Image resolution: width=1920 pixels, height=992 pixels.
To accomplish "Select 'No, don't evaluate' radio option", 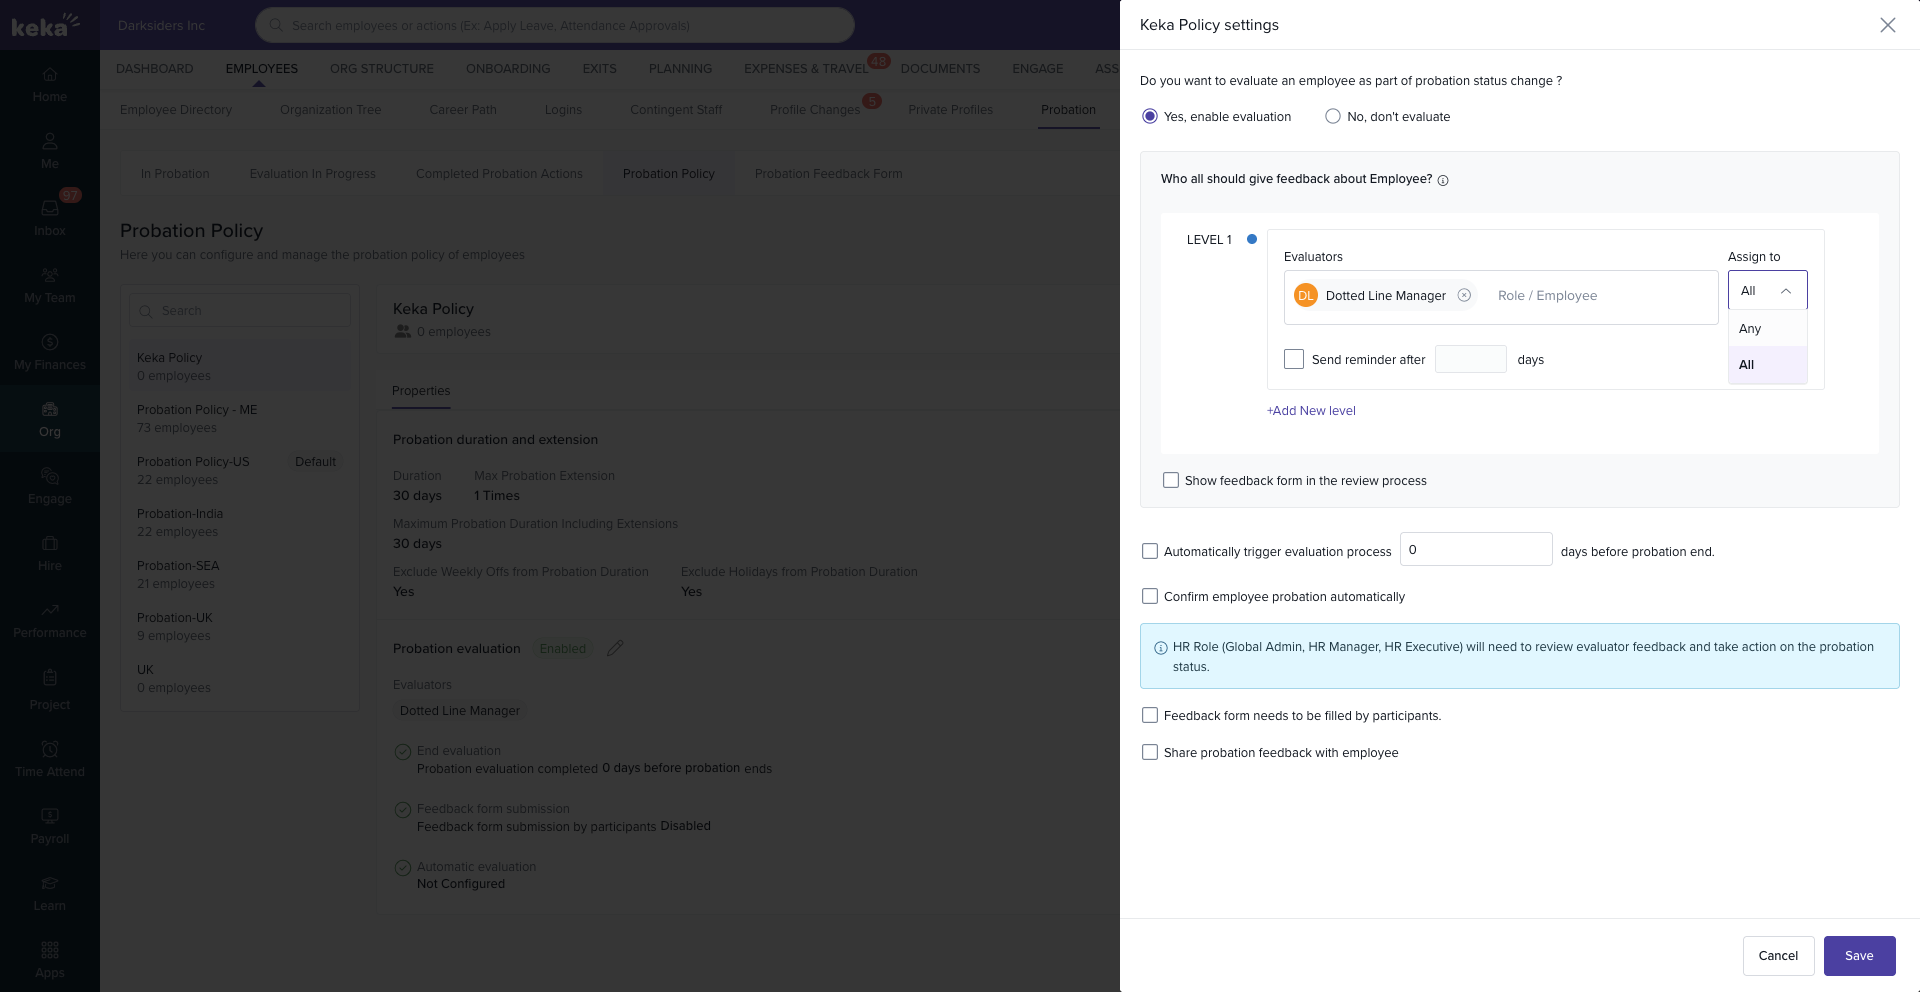I will 1333,117.
